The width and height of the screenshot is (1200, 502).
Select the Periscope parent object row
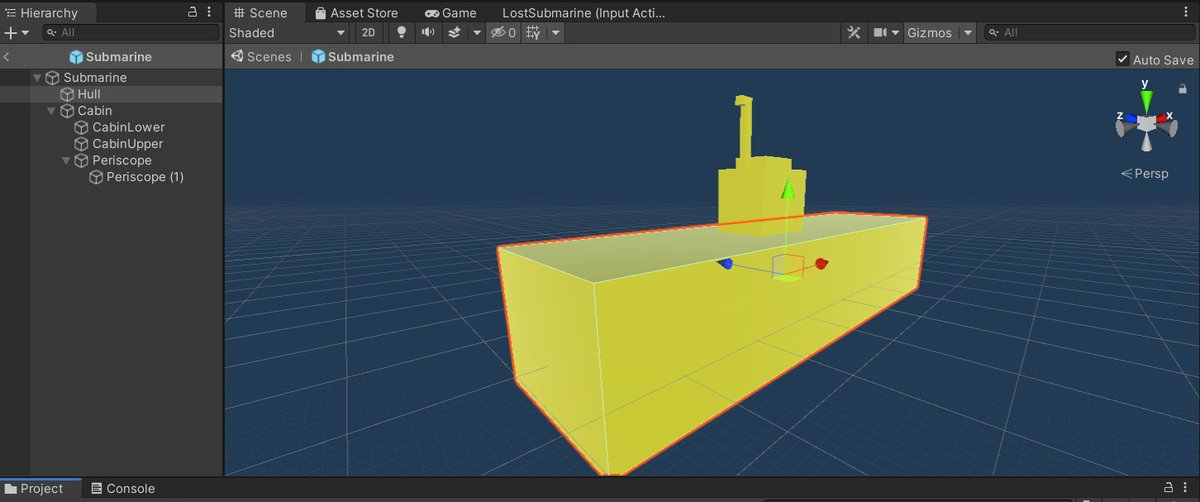[x=111, y=160]
